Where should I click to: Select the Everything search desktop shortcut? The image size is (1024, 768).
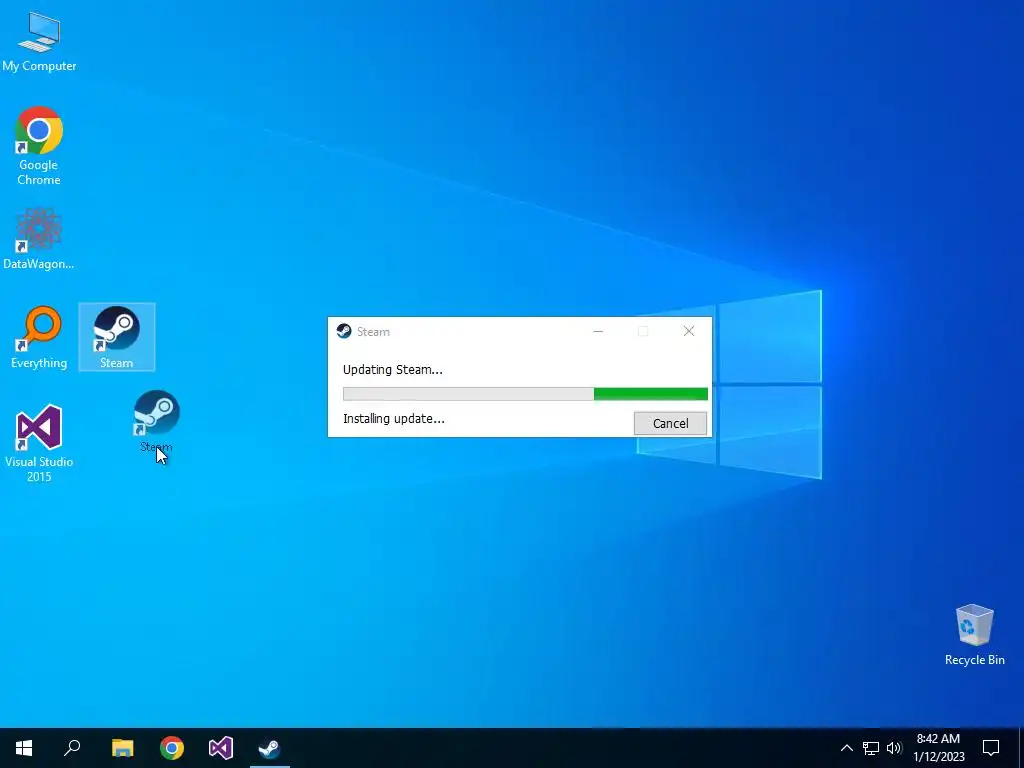39,338
